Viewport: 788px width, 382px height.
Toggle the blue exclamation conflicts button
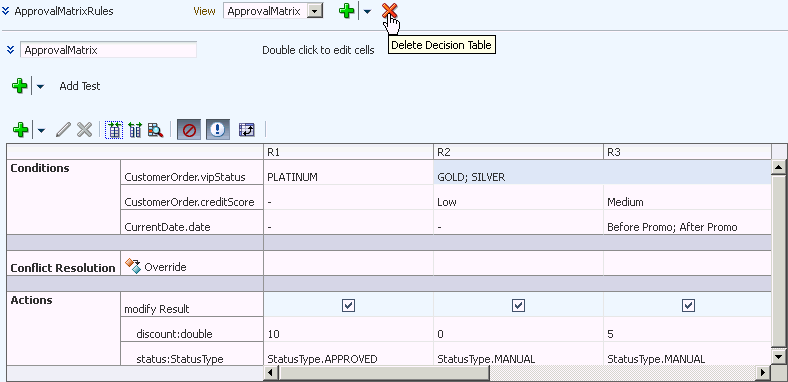tap(218, 131)
